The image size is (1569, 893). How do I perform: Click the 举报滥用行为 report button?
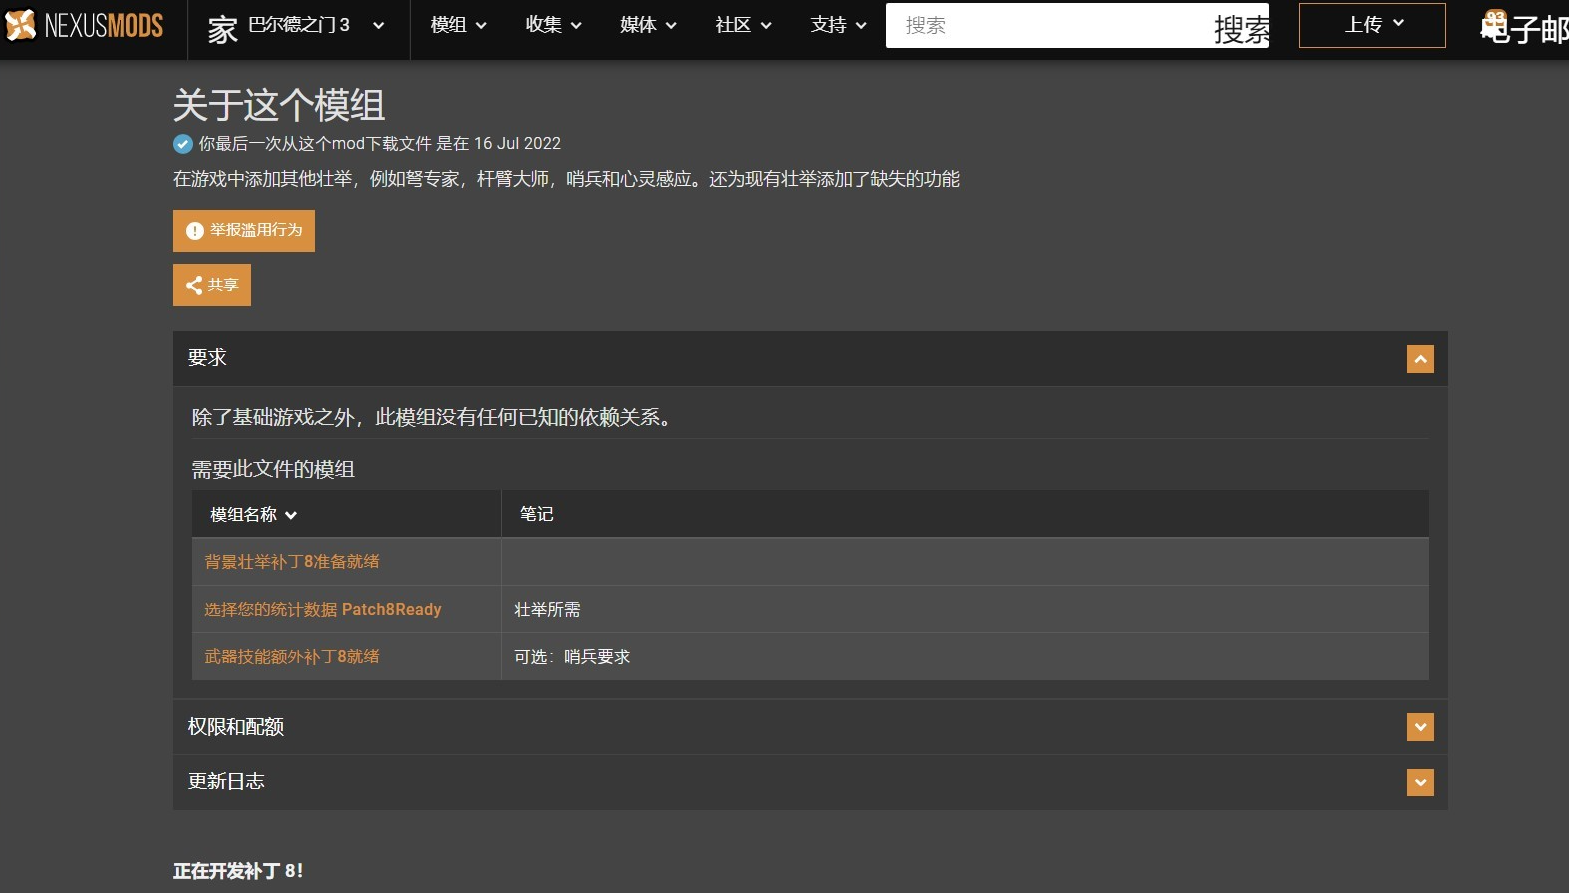pos(244,231)
